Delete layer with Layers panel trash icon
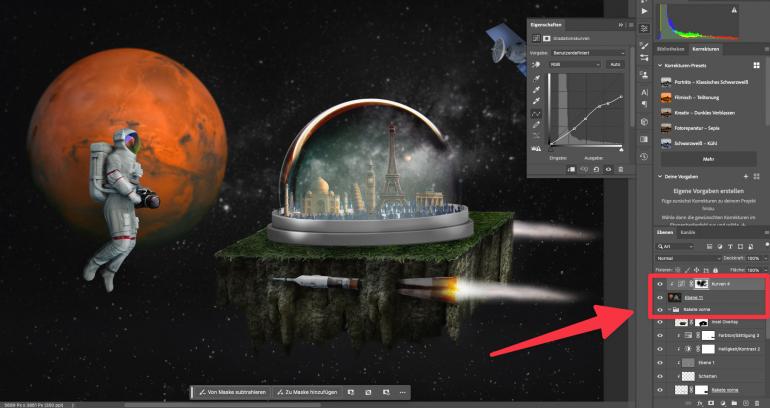 pyautogui.click(x=757, y=403)
